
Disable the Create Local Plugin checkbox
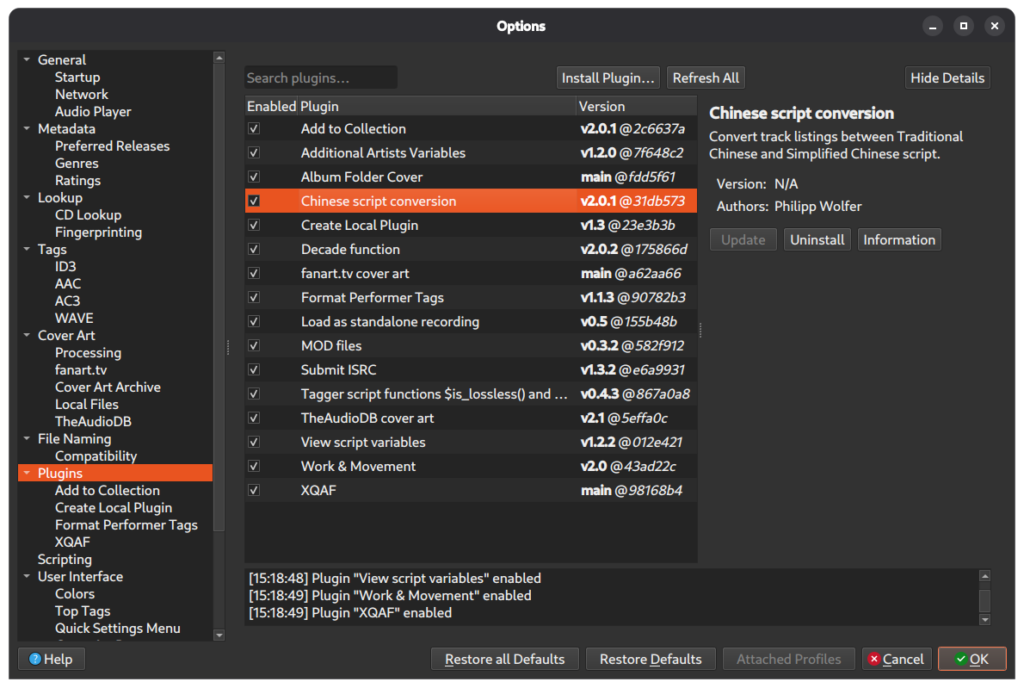tap(254, 225)
